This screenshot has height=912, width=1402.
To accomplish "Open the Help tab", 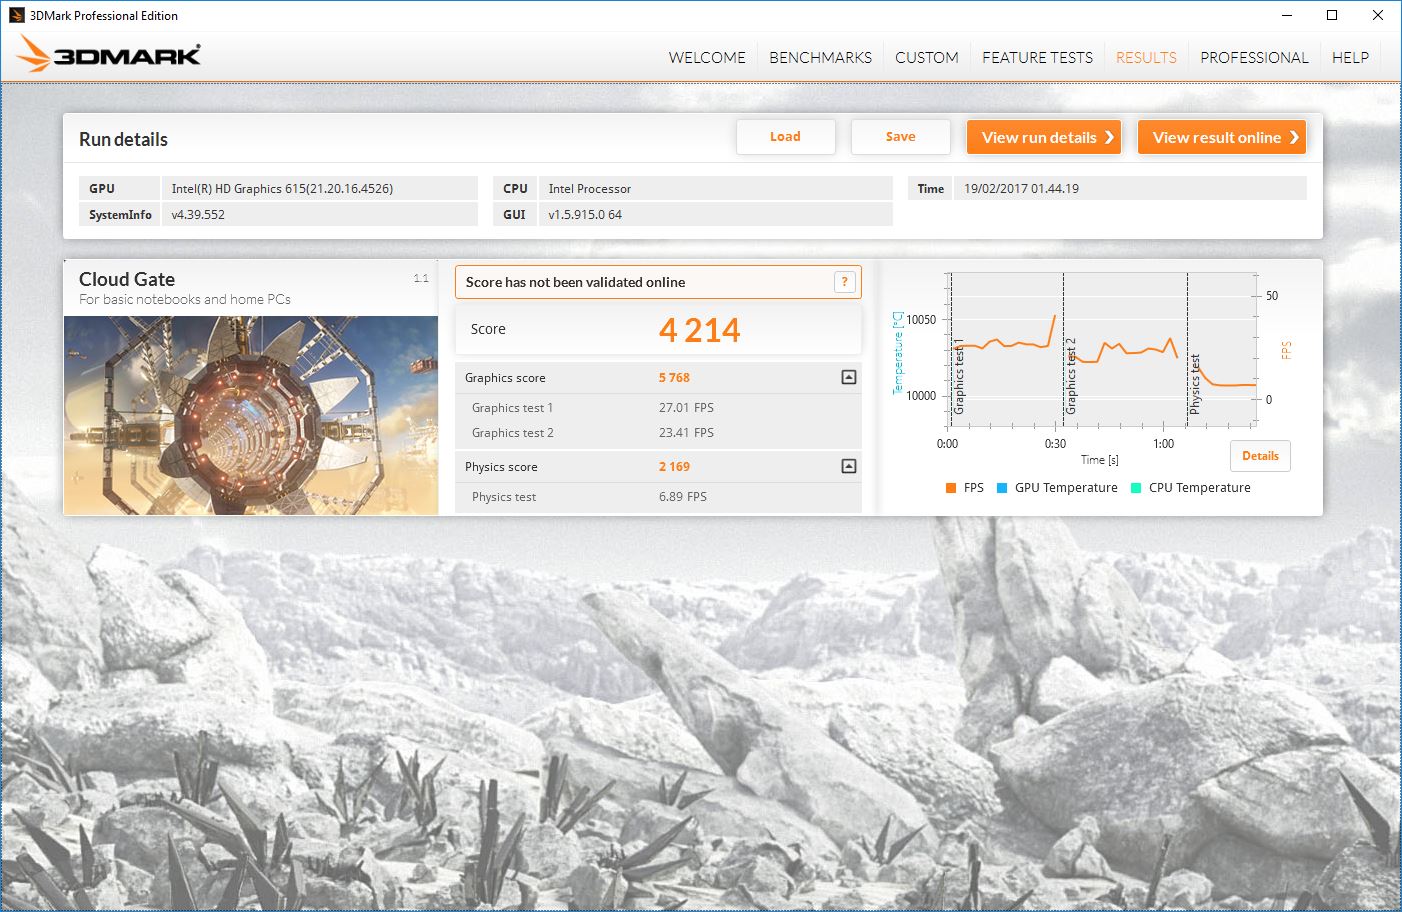I will (1350, 58).
